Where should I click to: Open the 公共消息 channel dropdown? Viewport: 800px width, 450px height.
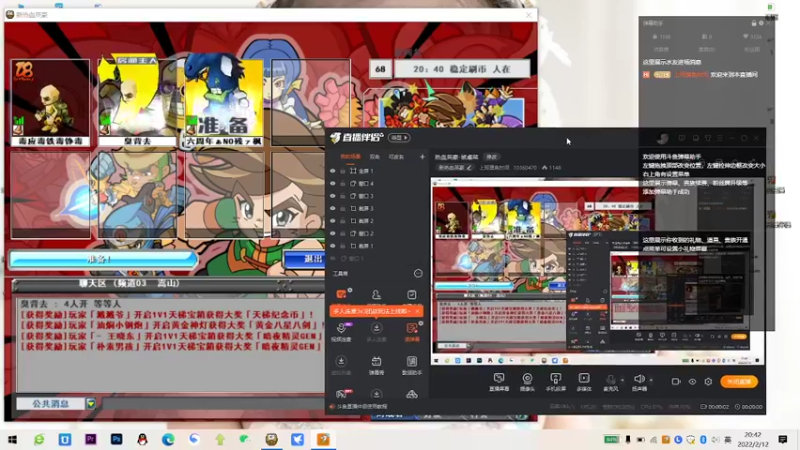(x=91, y=404)
